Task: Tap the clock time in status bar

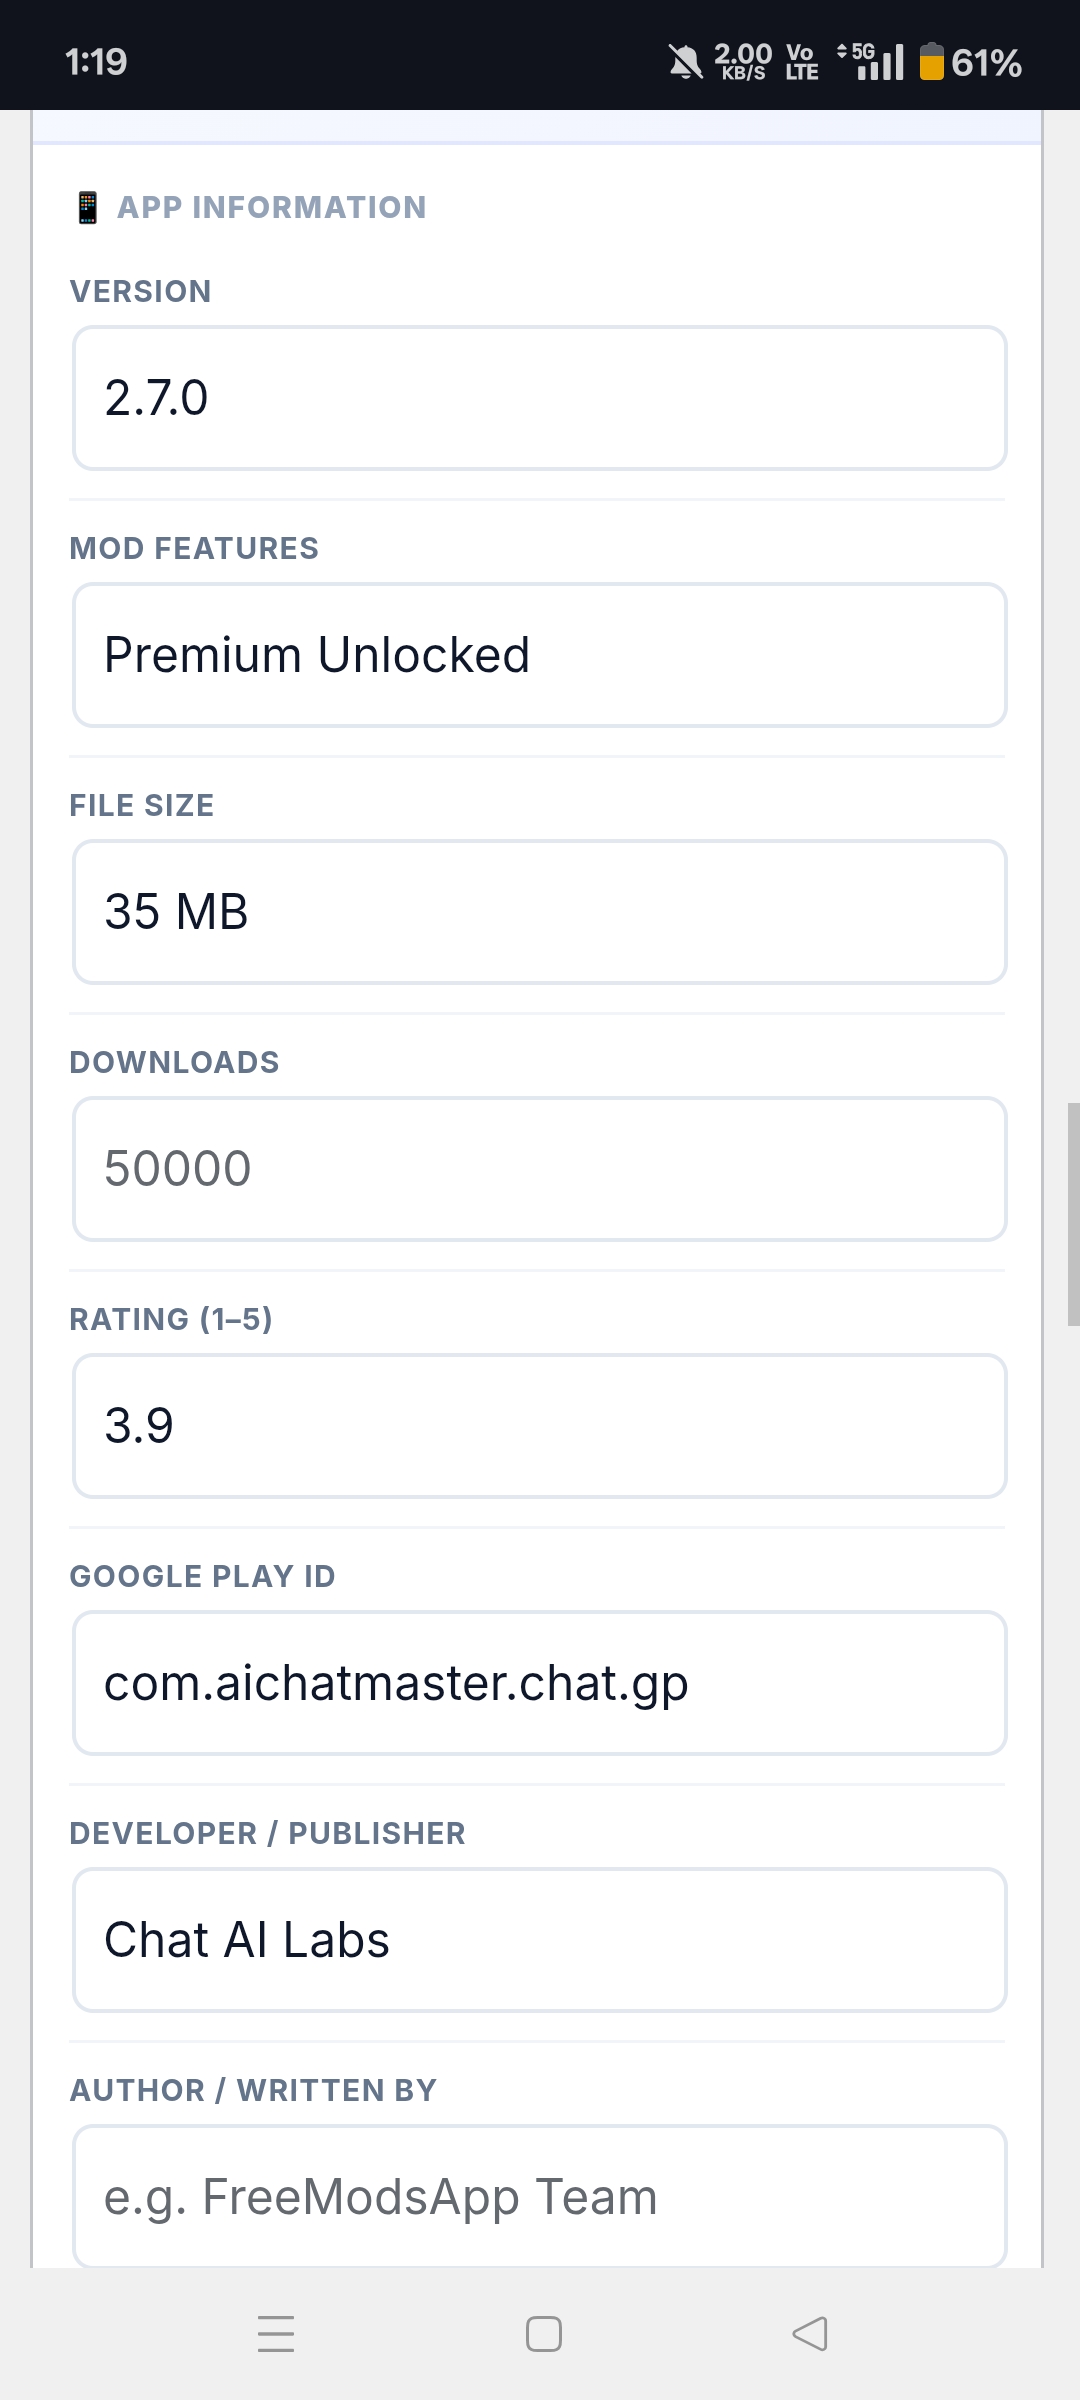Action: coord(96,62)
